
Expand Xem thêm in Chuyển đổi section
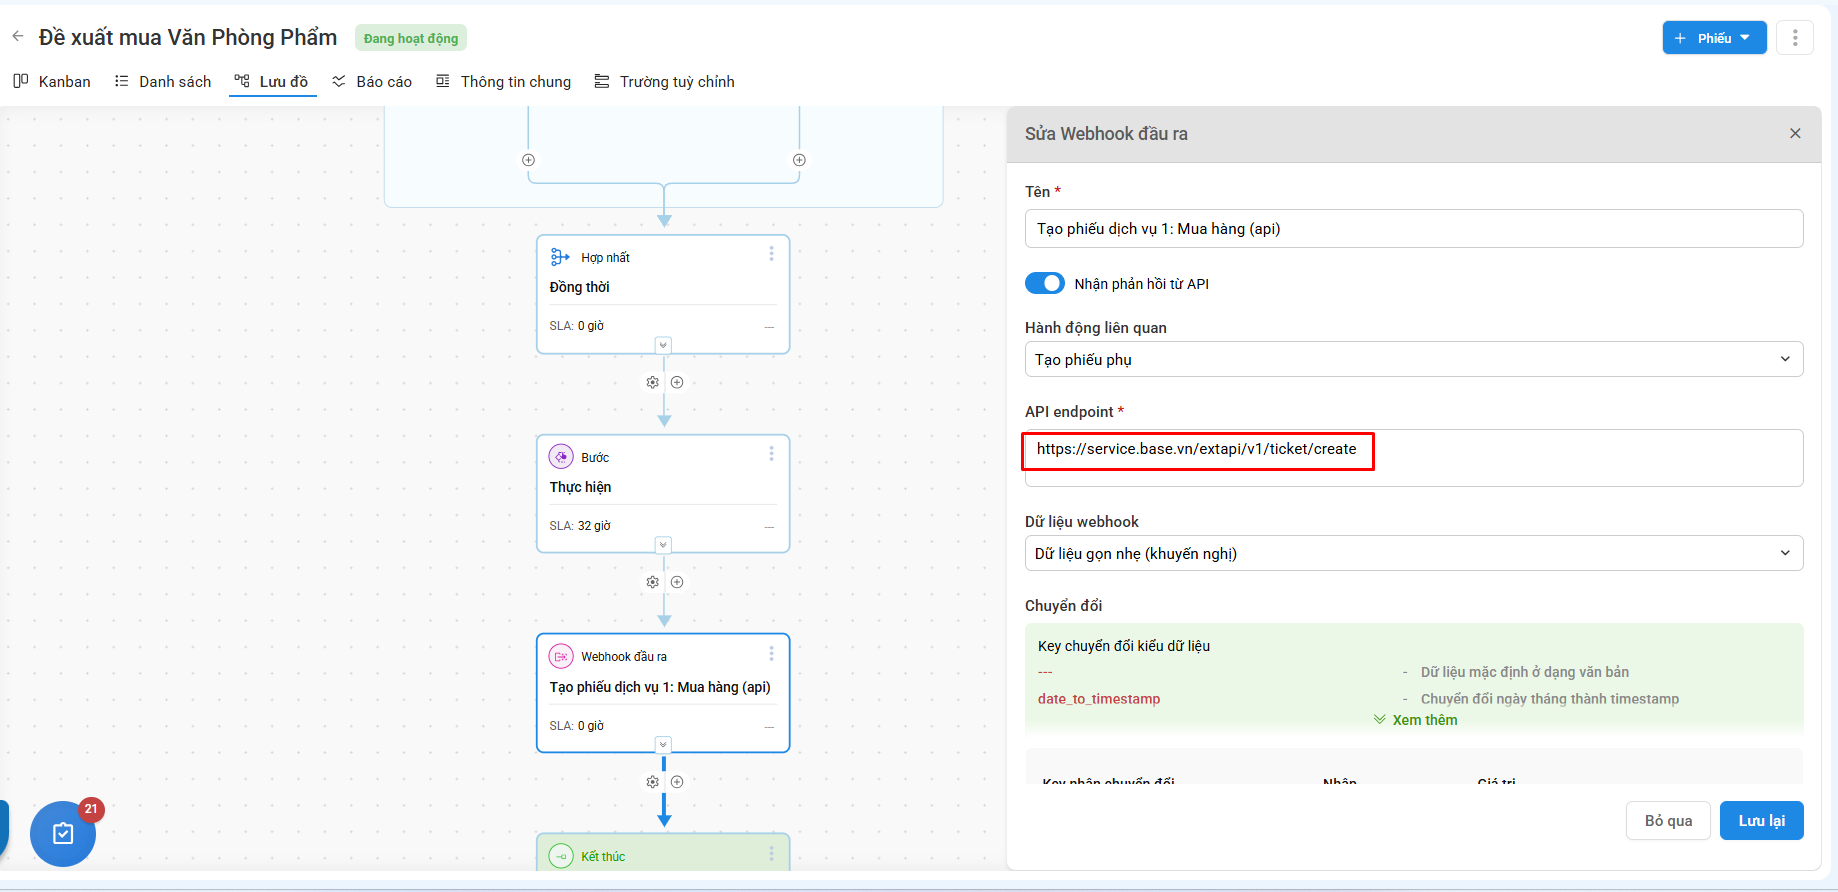1416,720
